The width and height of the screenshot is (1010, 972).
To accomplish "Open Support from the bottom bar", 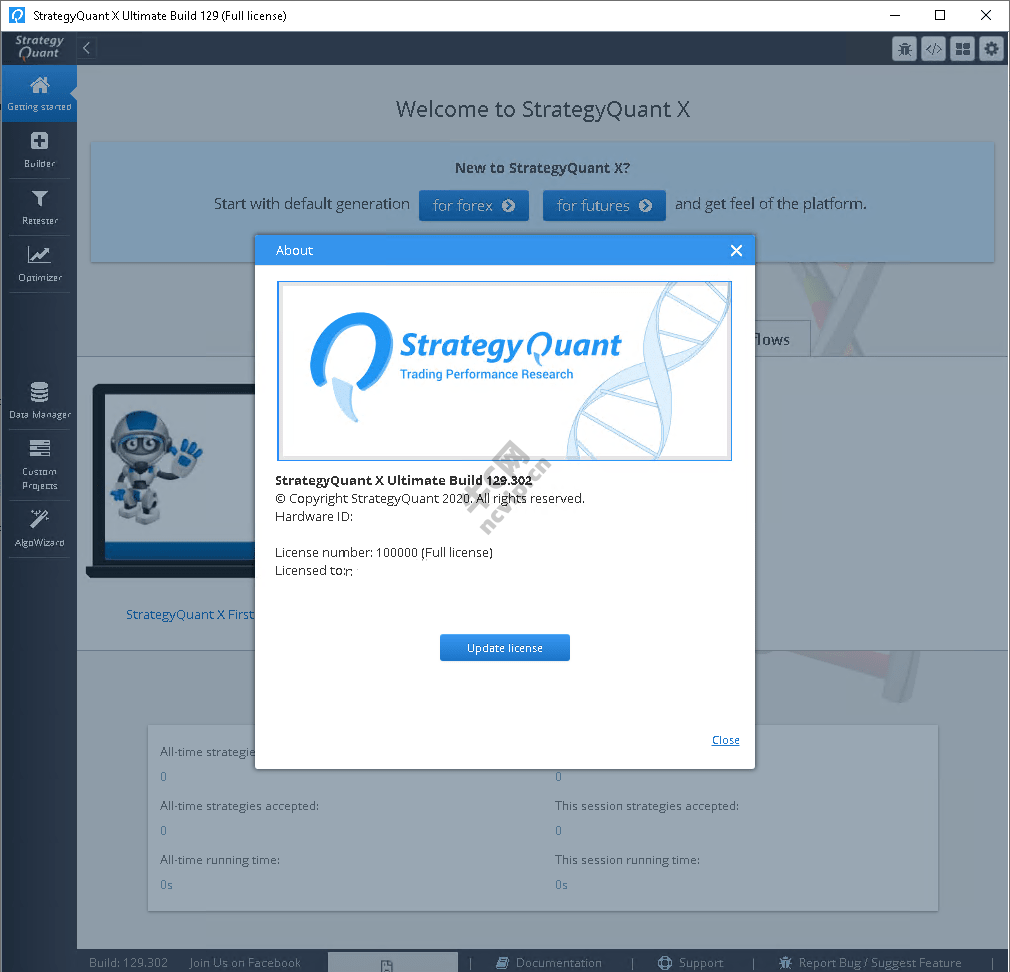I will [x=691, y=962].
